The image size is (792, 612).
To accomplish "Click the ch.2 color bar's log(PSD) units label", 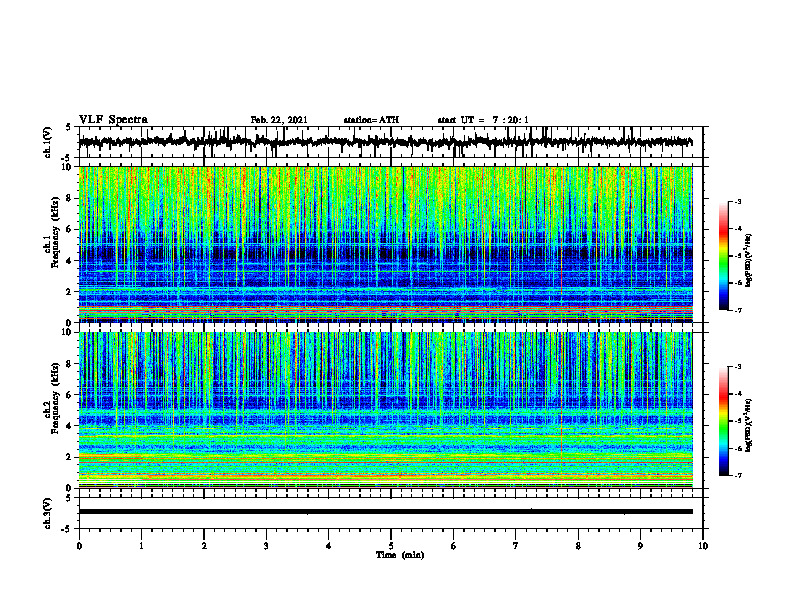I will [x=750, y=424].
